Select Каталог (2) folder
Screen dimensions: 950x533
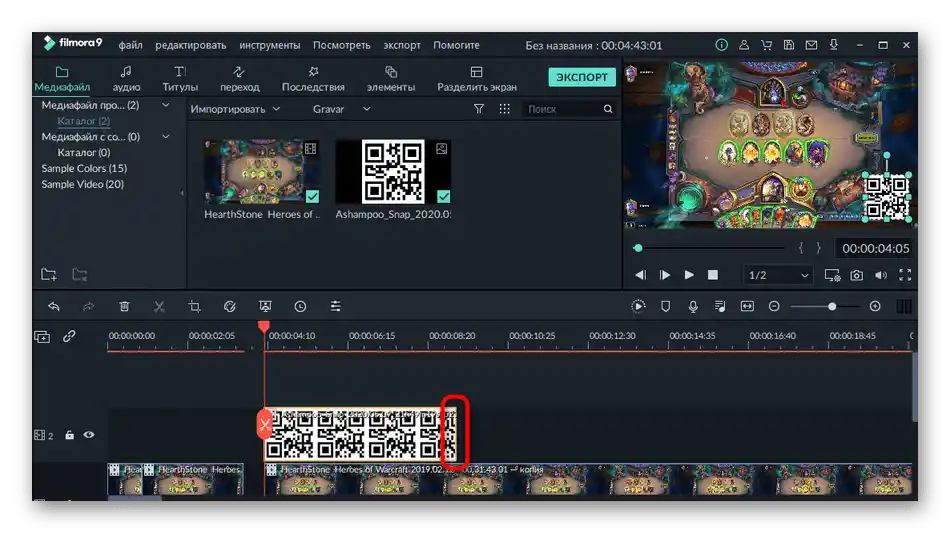coord(84,121)
